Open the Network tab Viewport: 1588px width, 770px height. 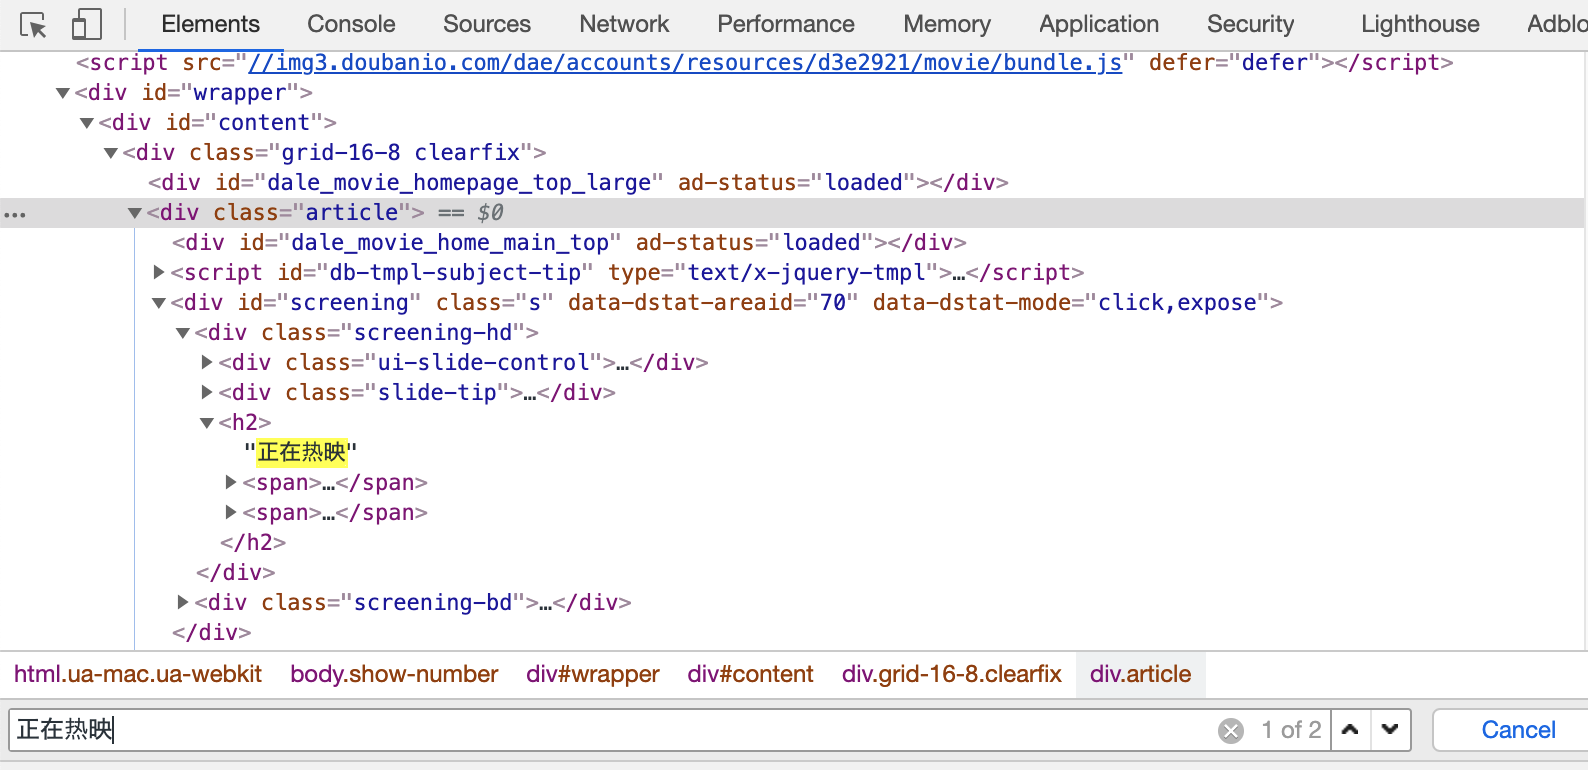[x=624, y=24]
